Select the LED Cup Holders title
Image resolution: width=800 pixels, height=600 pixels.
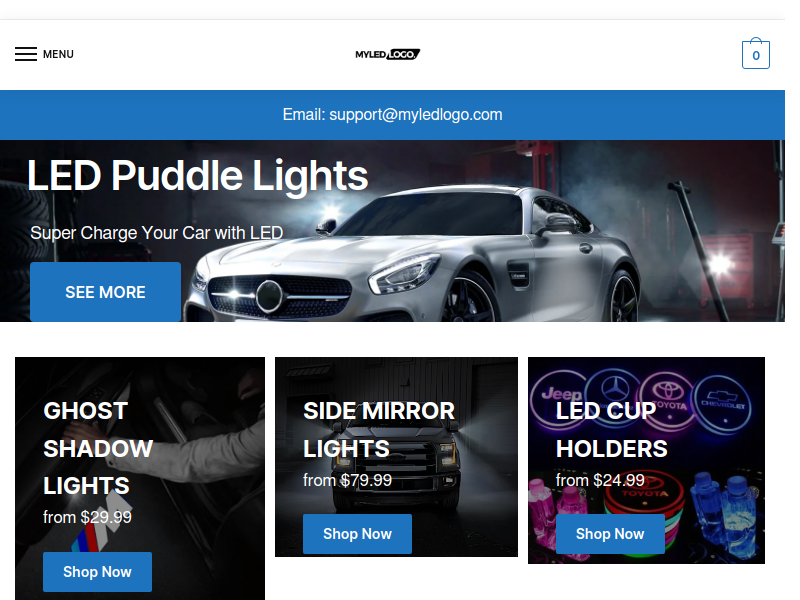tap(611, 430)
